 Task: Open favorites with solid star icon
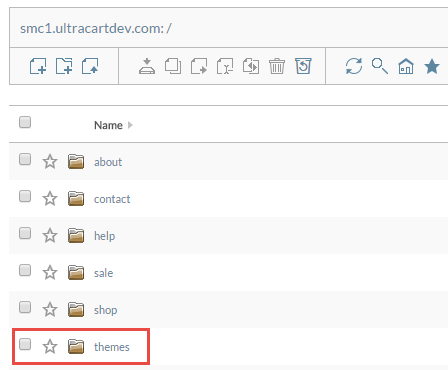click(432, 66)
